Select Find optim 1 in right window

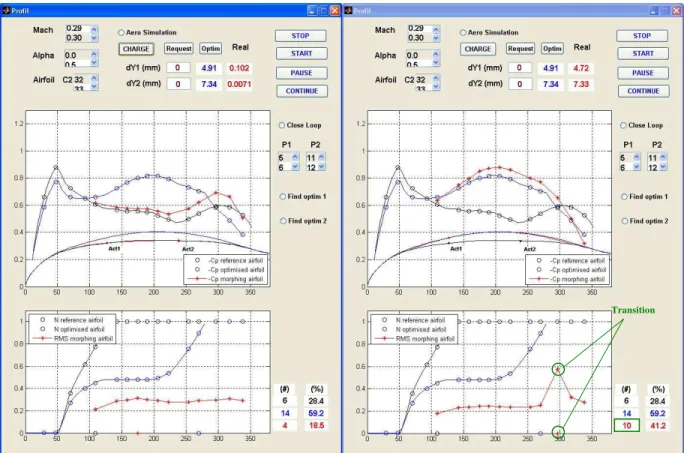[624, 197]
